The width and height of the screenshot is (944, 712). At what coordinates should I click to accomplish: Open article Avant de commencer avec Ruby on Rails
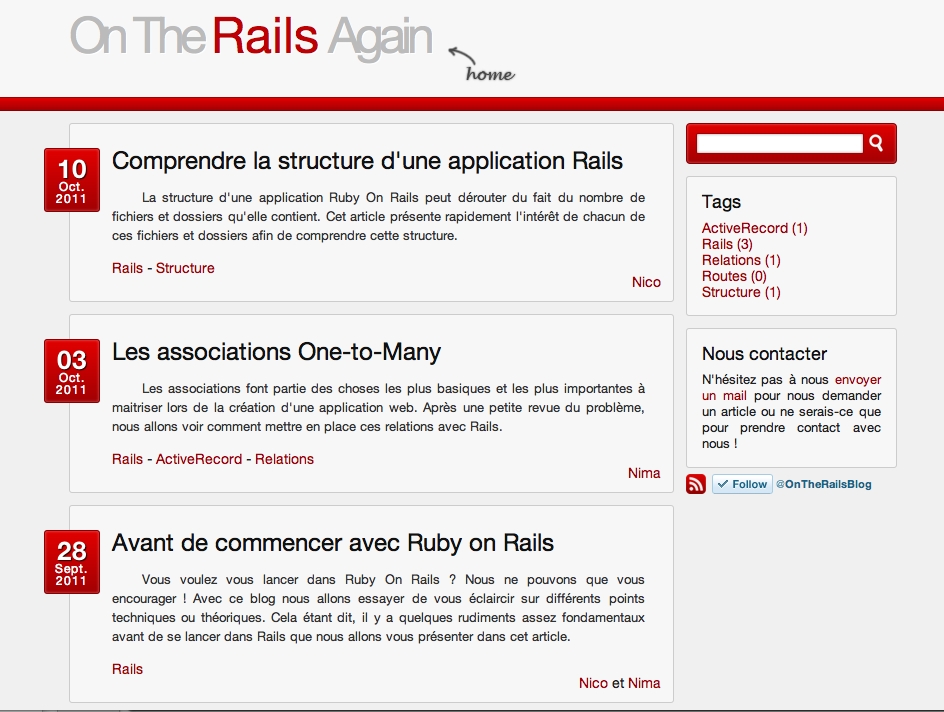click(x=333, y=543)
